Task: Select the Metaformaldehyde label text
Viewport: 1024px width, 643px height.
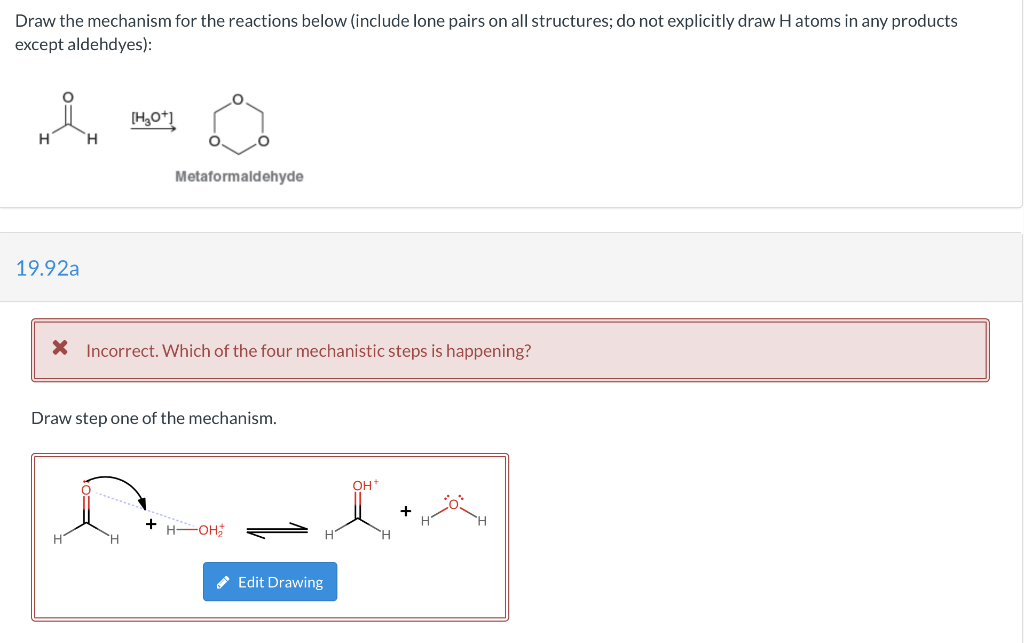Action: pos(239,176)
